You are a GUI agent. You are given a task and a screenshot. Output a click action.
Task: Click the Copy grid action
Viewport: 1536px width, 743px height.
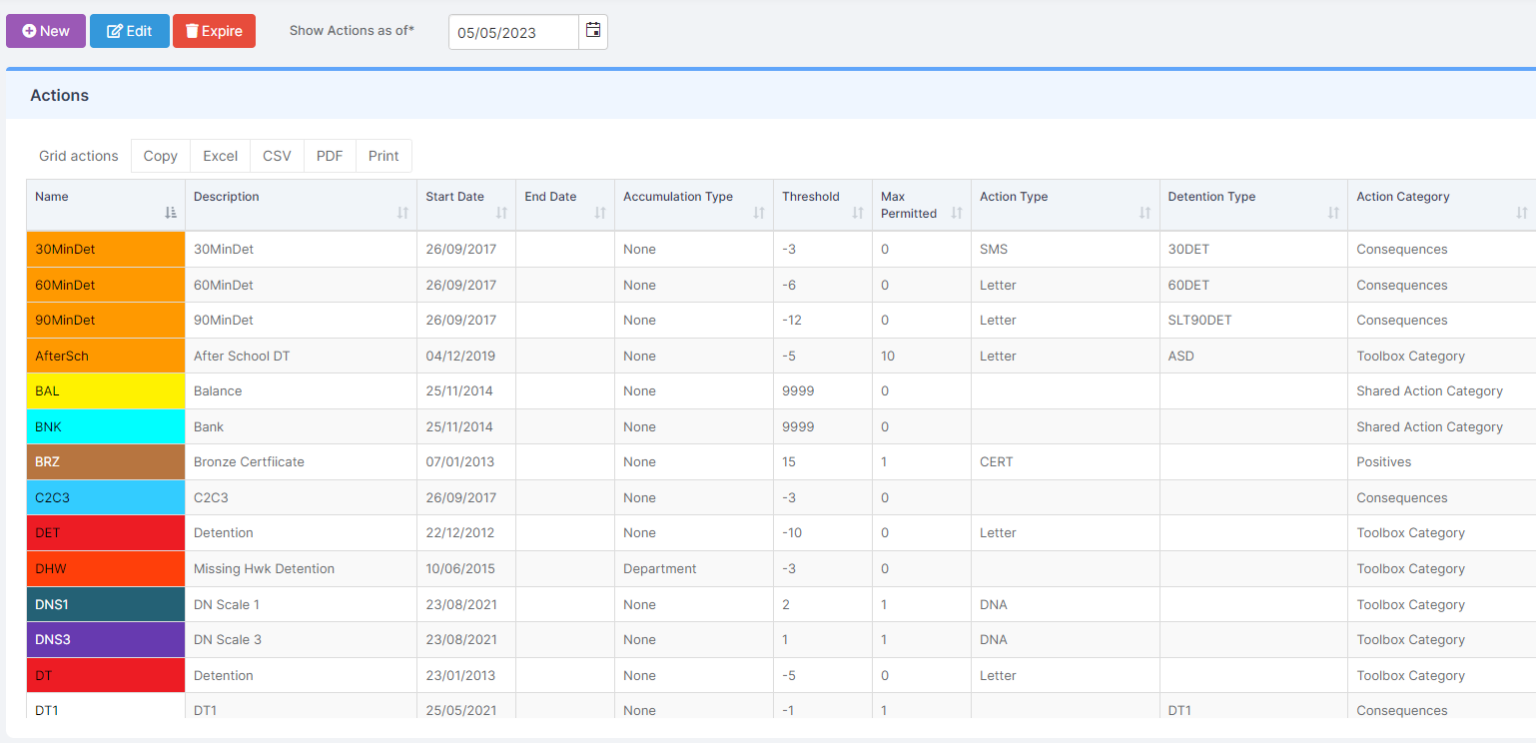(160, 156)
